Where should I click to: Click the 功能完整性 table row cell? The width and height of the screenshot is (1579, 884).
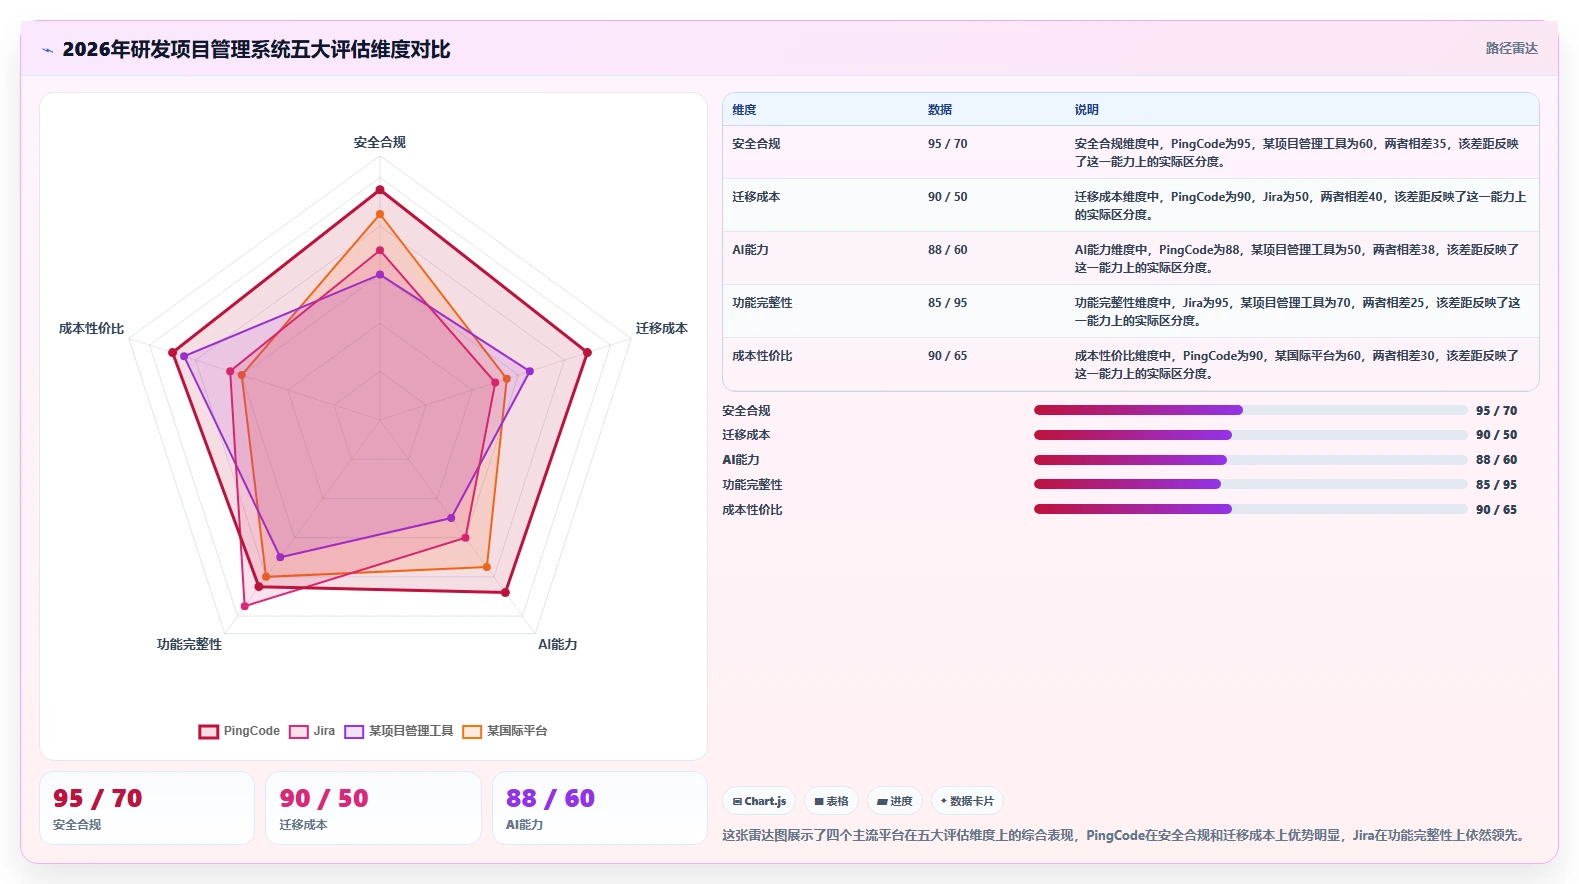click(762, 303)
